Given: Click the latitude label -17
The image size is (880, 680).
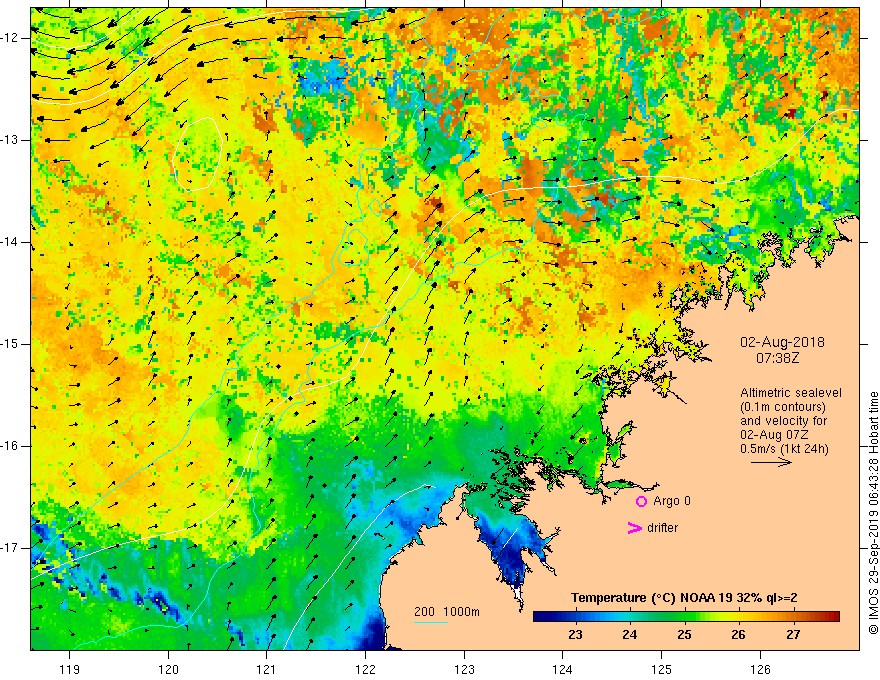Looking at the screenshot, I should tap(11, 548).
